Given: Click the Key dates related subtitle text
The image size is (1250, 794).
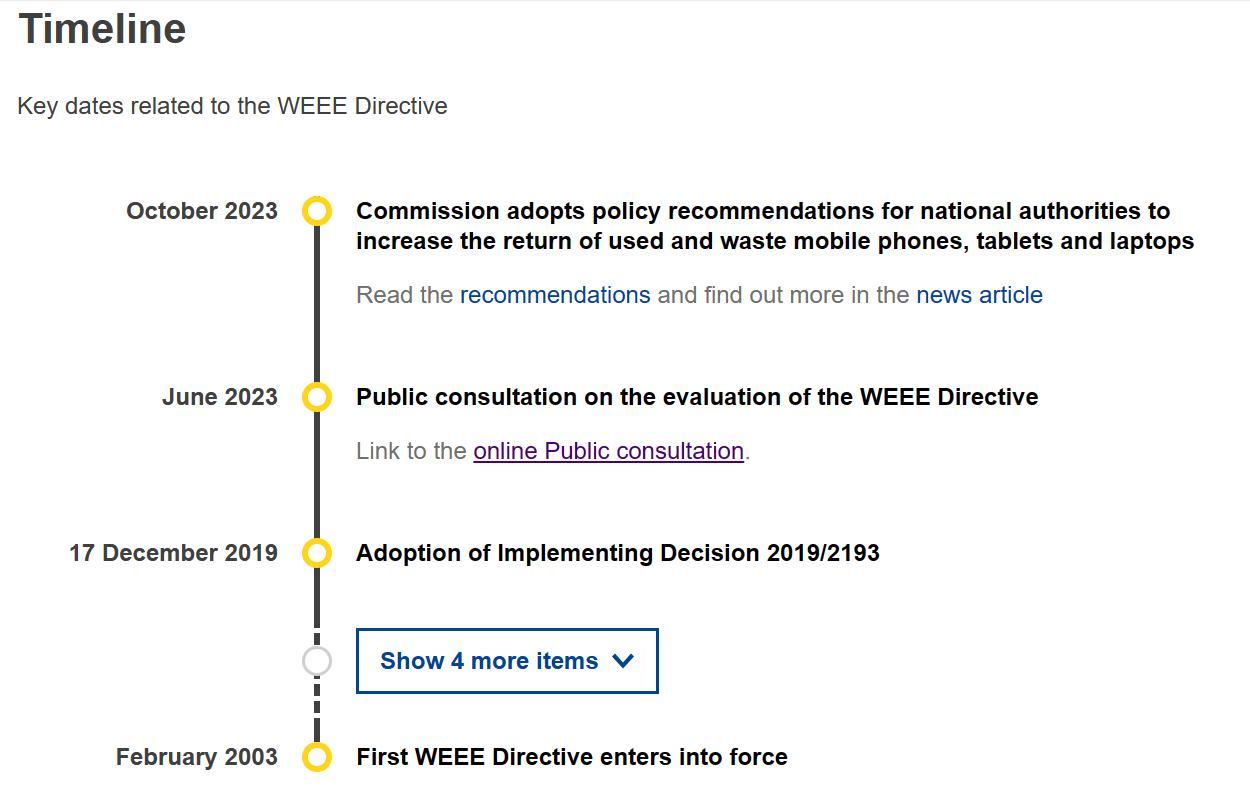Looking at the screenshot, I should tap(232, 106).
